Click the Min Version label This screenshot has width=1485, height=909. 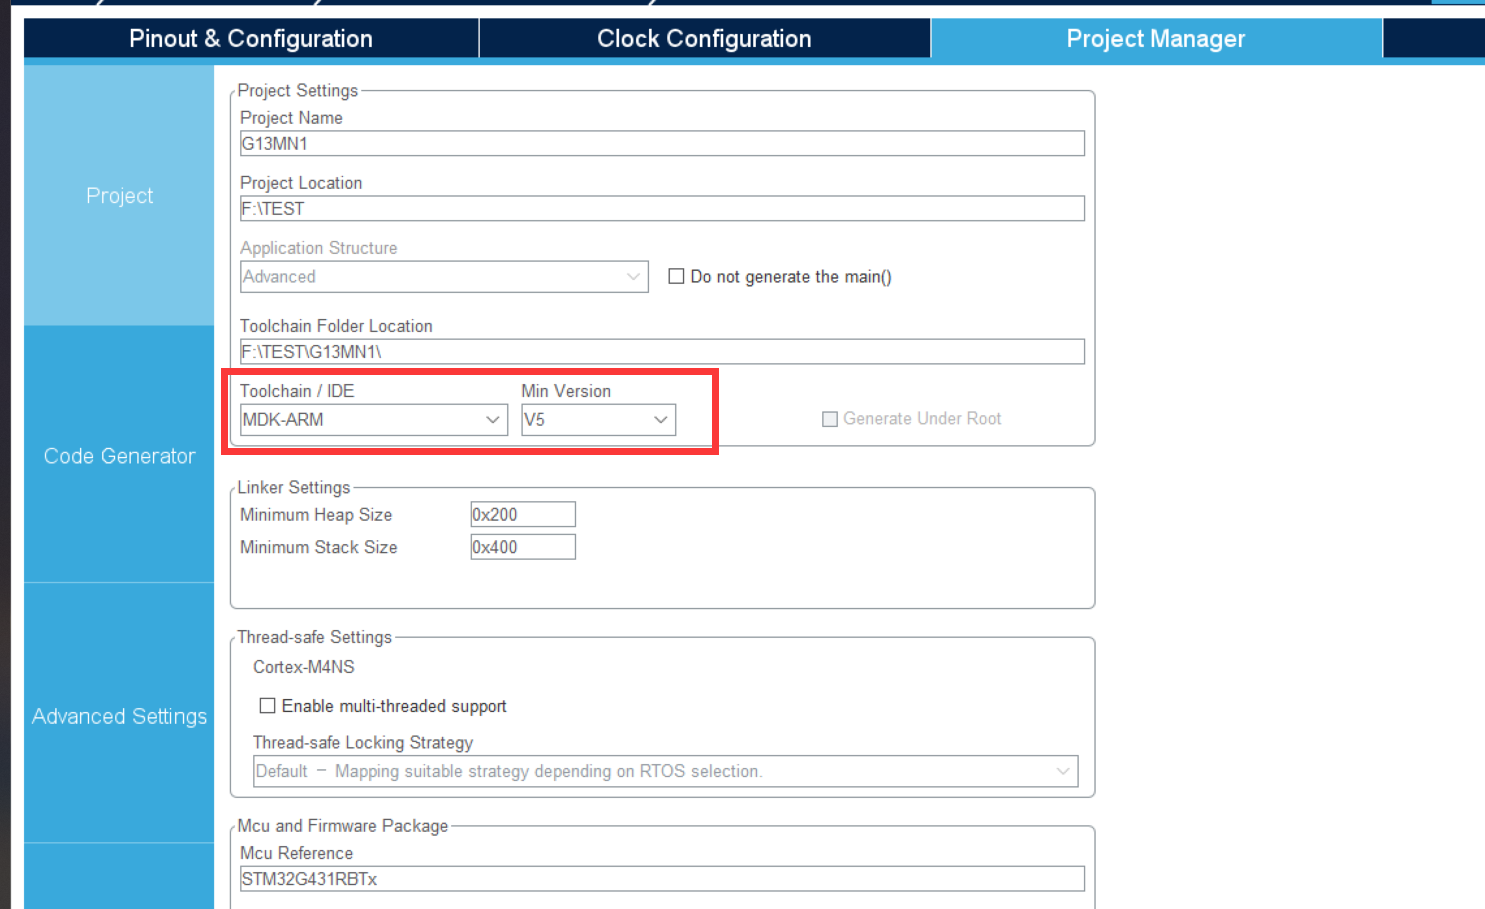[x=566, y=391]
